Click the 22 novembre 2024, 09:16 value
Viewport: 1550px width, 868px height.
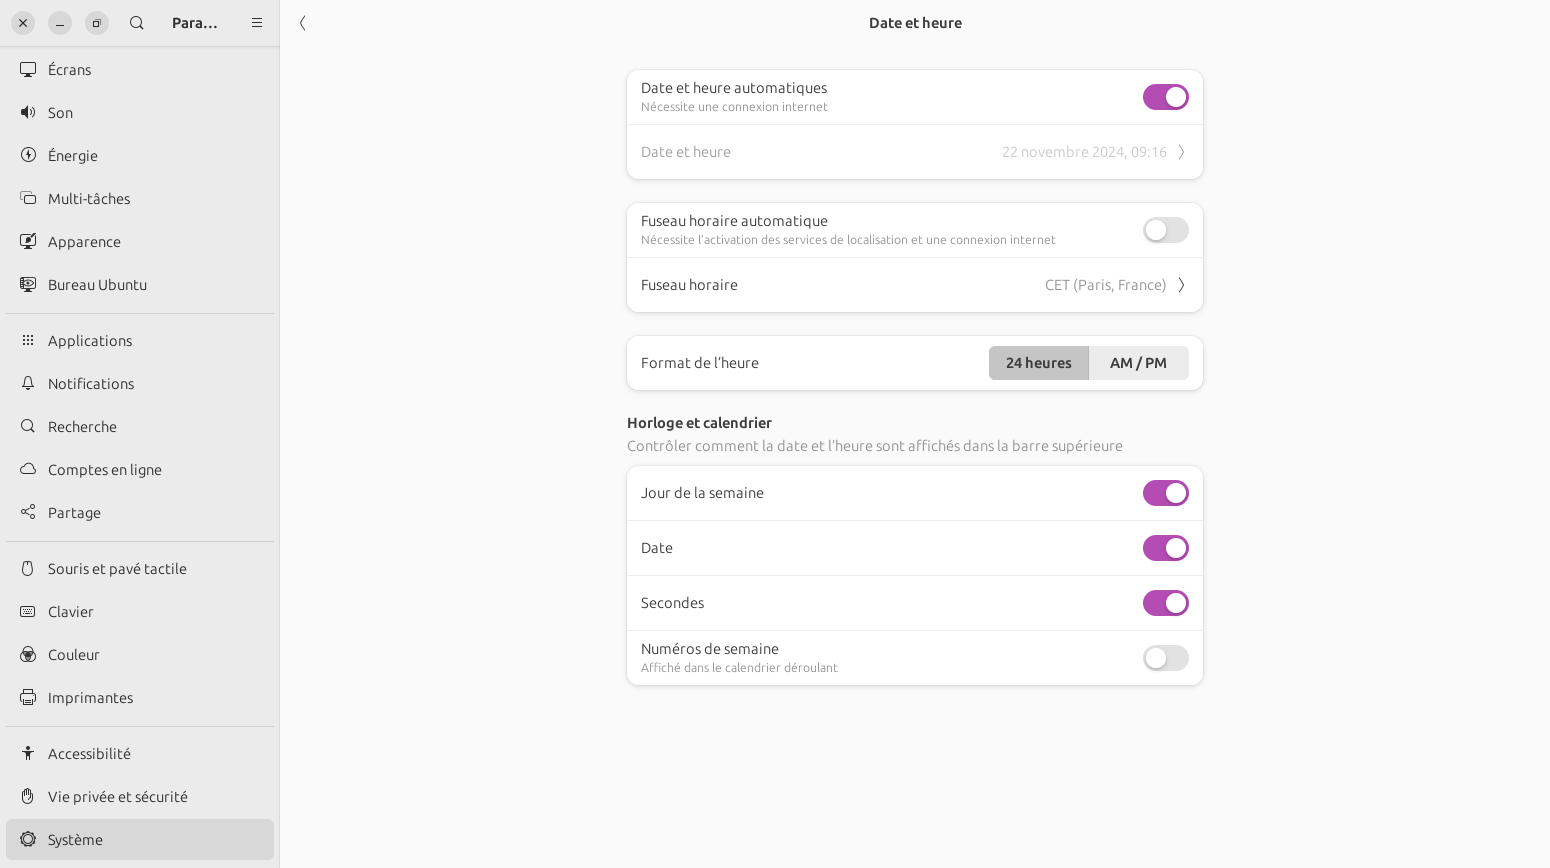(x=1084, y=152)
